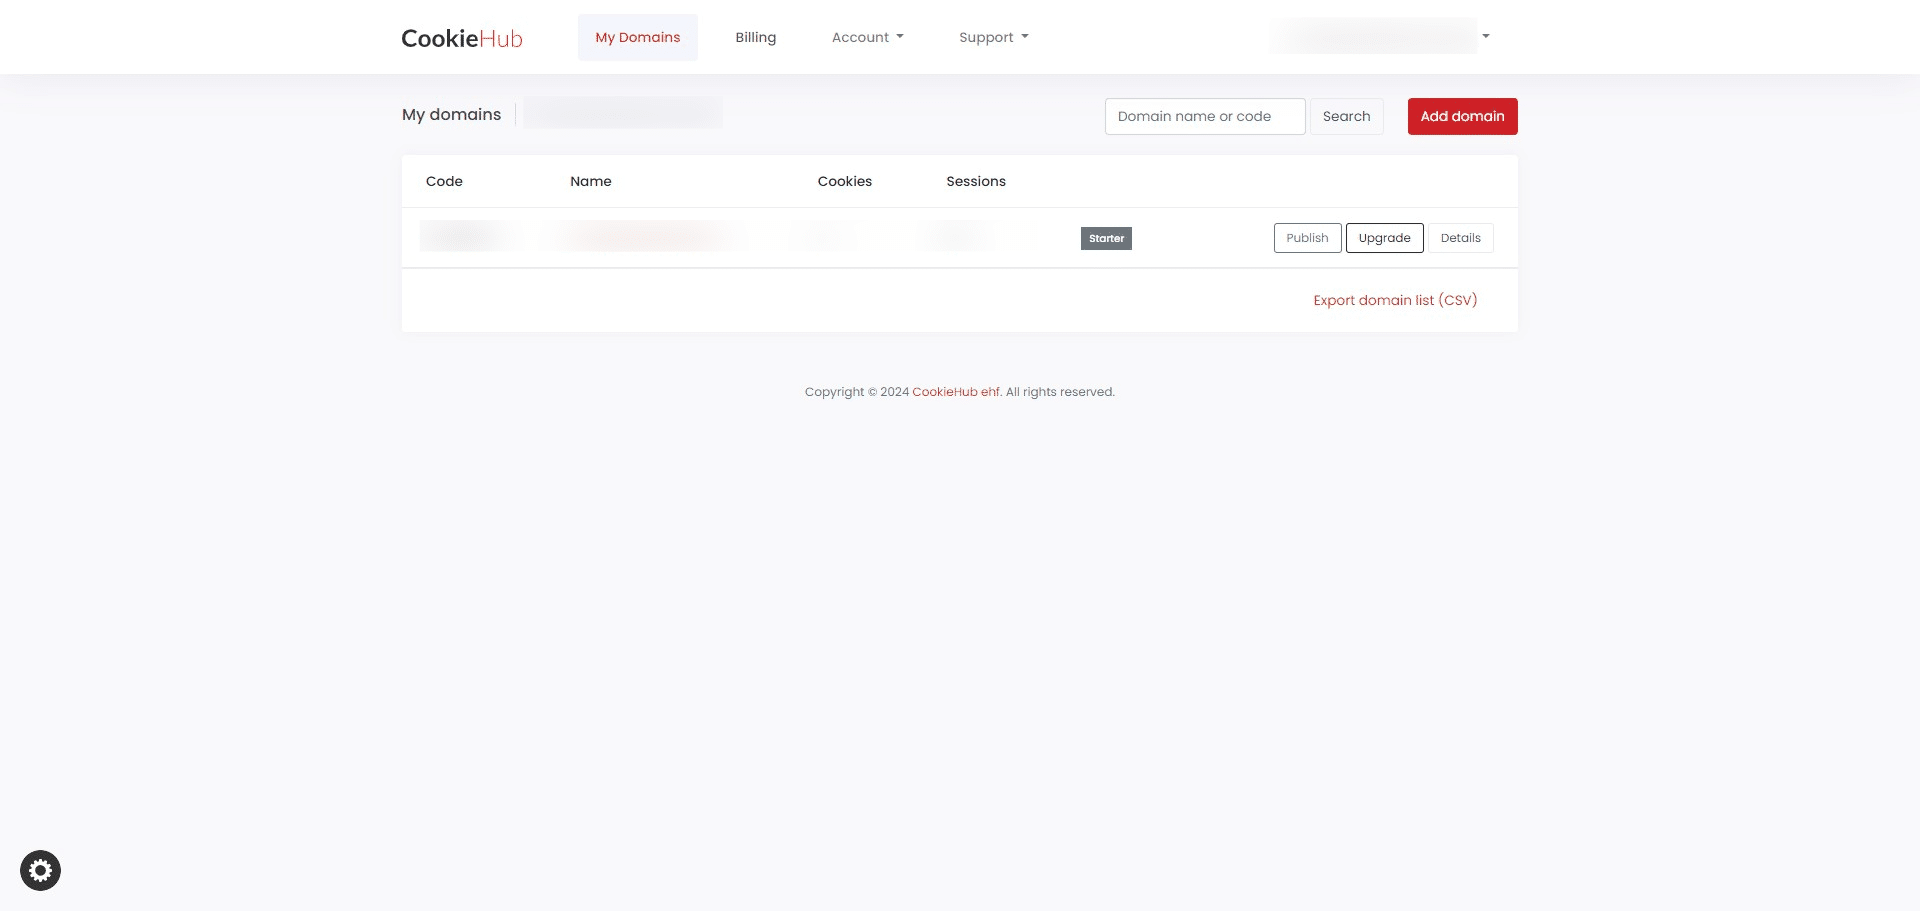View Details of the domain
Image resolution: width=1920 pixels, height=911 pixels.
coord(1461,238)
